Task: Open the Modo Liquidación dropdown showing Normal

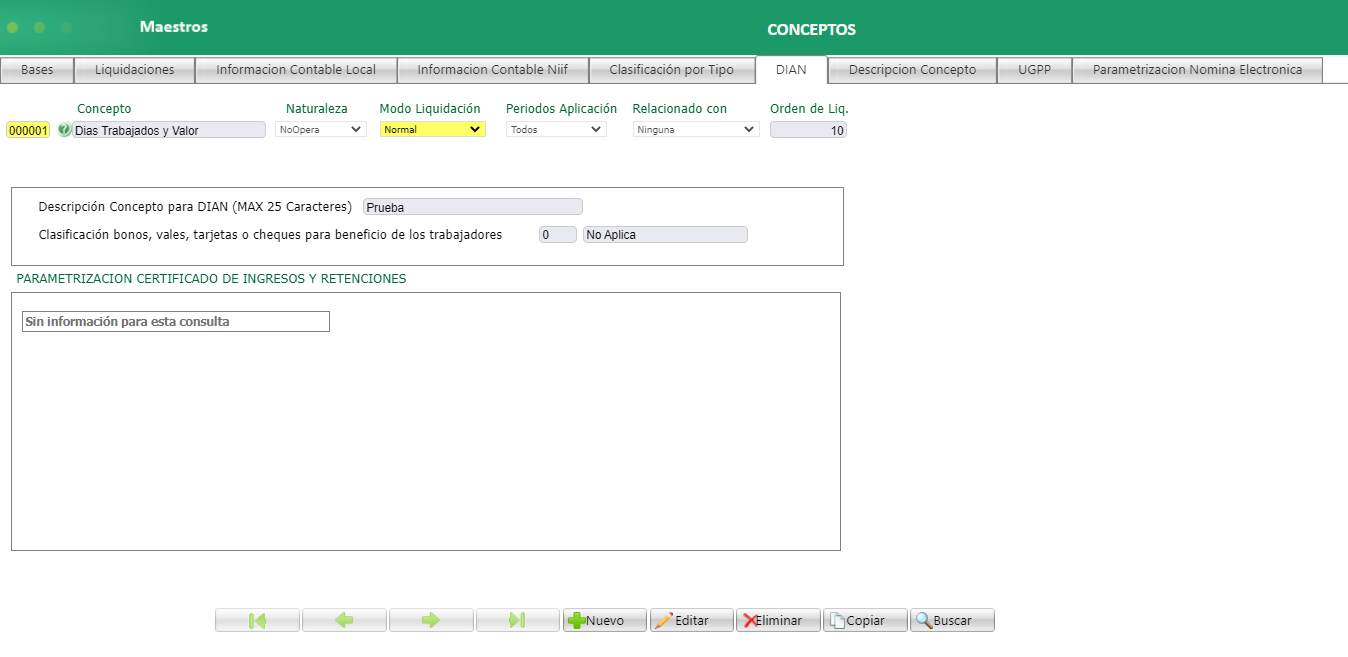Action: 433,129
